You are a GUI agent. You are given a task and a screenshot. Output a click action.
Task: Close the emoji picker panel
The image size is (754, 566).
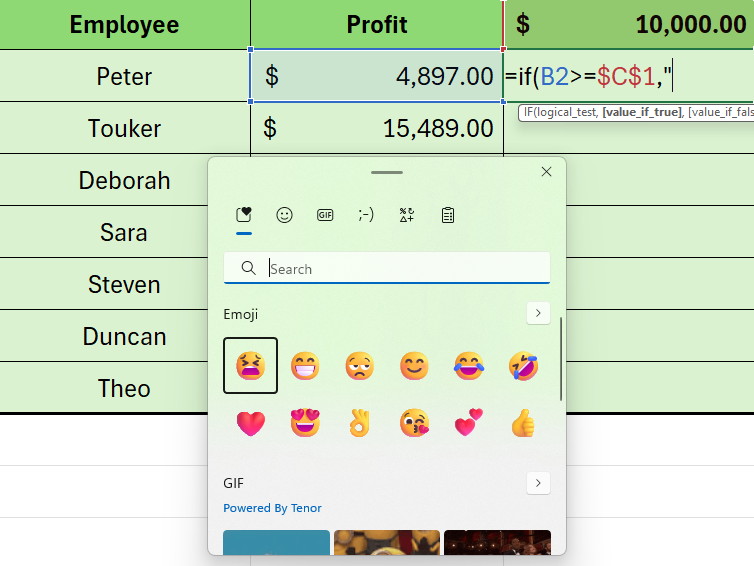pos(546,172)
